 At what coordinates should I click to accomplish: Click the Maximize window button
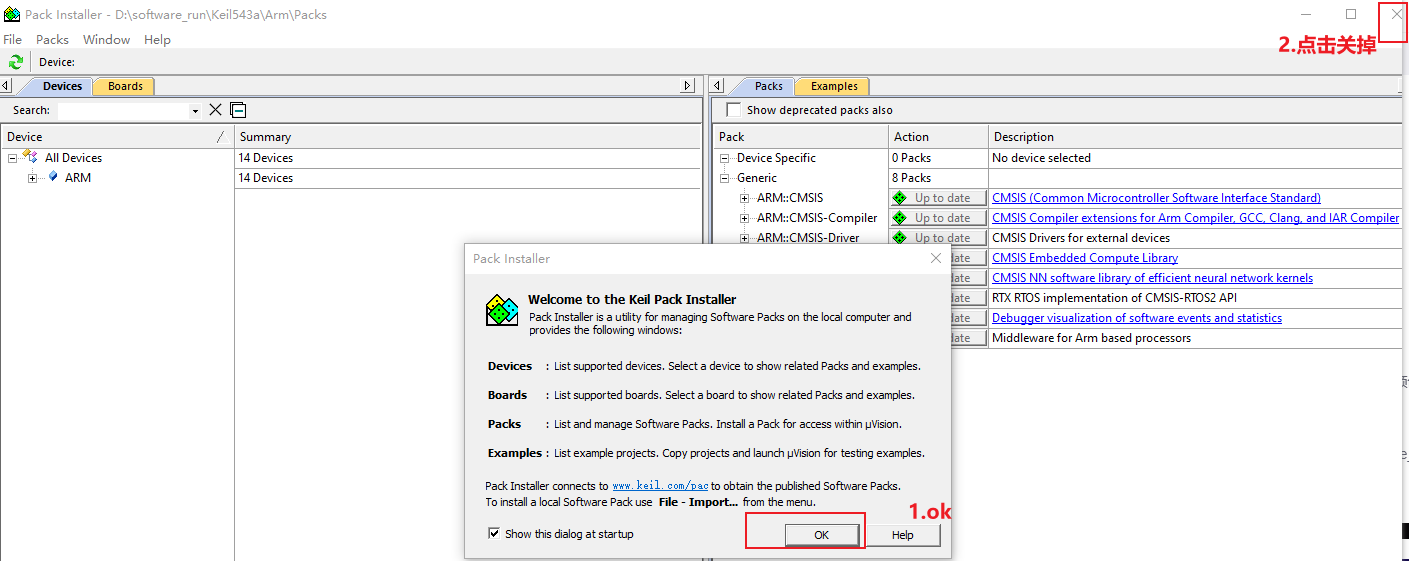(x=1351, y=14)
